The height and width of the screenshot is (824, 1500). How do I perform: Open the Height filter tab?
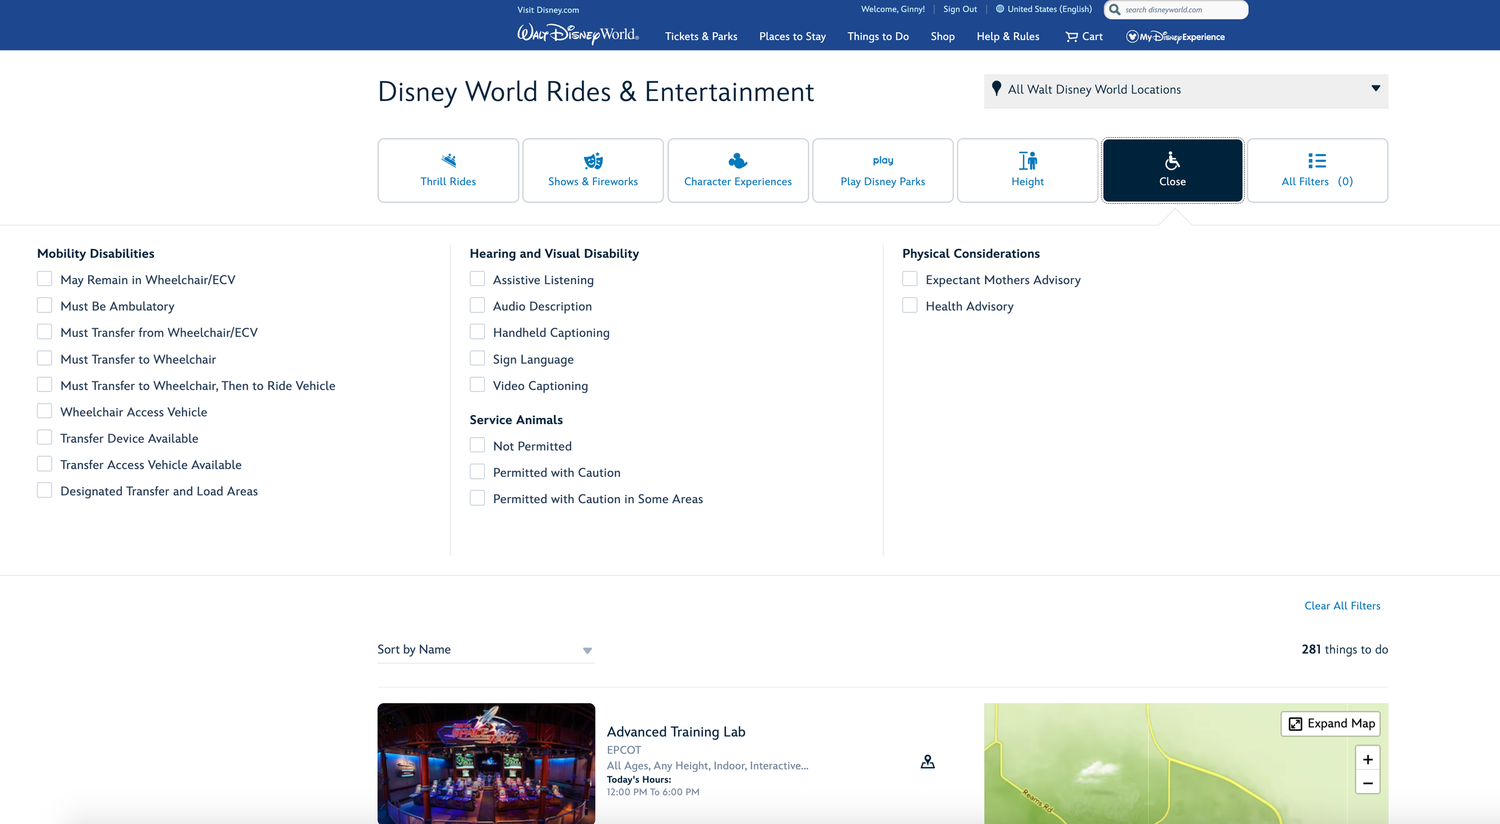[1028, 170]
